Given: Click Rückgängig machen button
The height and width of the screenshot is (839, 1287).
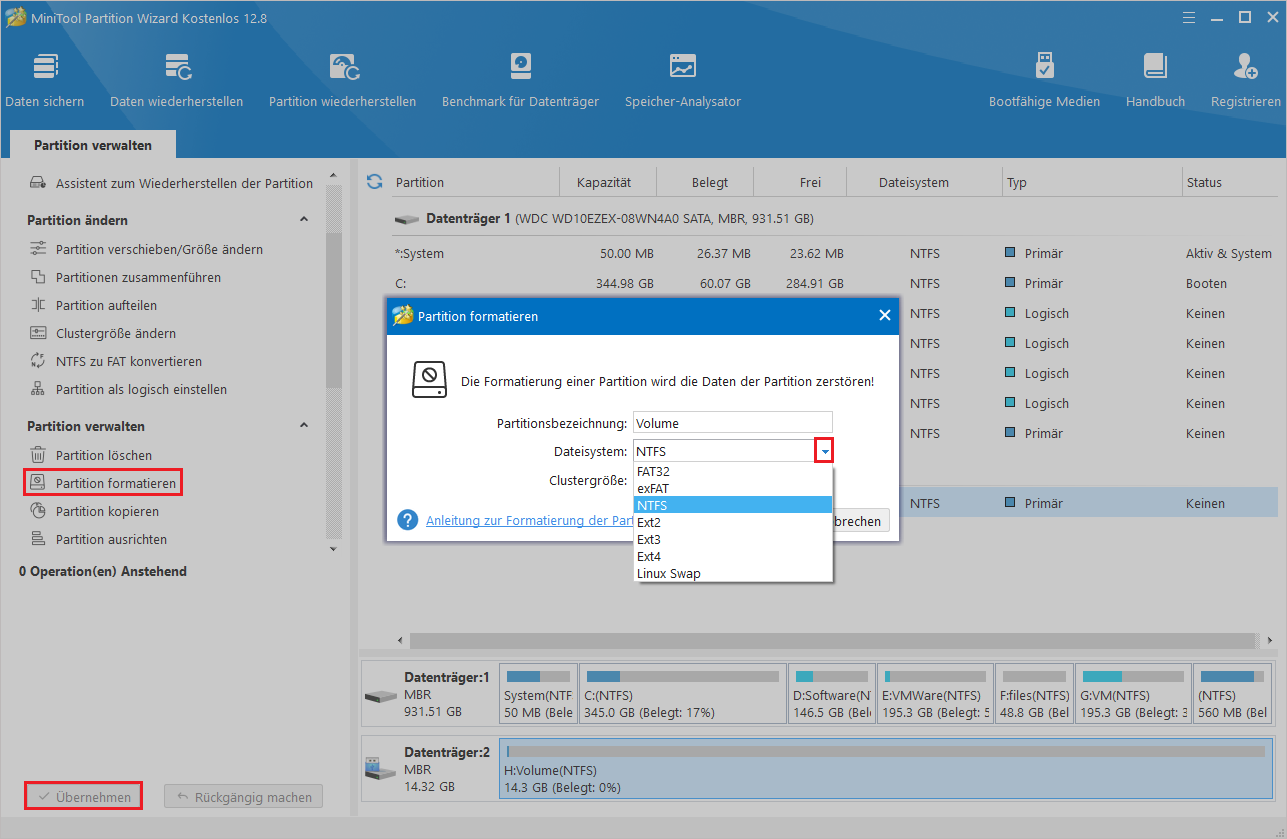Looking at the screenshot, I should (243, 797).
